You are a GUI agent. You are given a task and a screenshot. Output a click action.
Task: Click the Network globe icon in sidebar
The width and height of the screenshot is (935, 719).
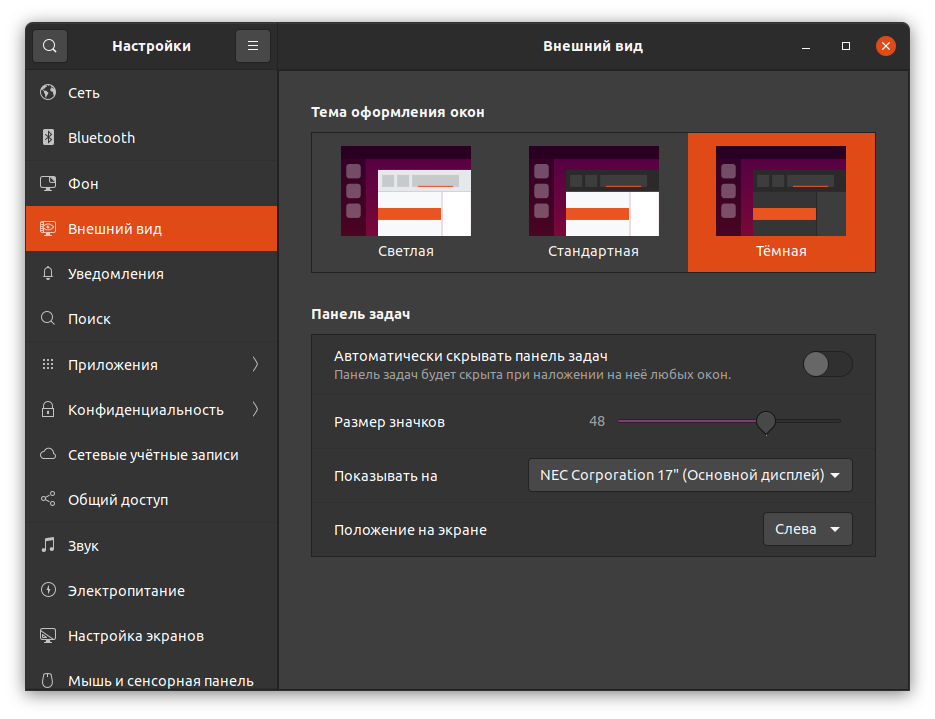(47, 93)
